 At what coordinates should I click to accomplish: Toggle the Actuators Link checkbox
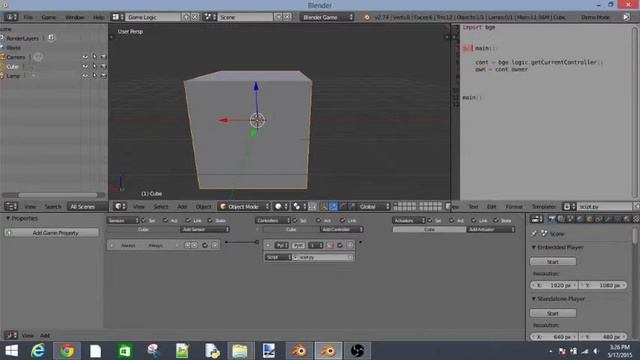click(x=473, y=220)
